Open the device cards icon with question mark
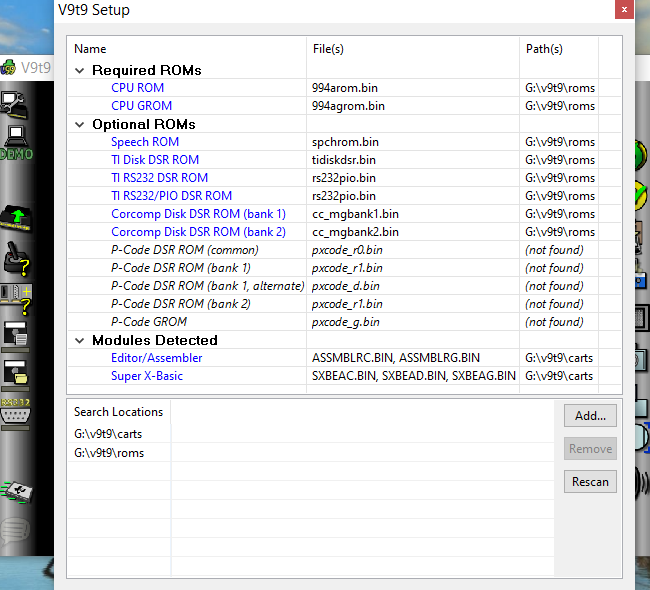Screen dimensions: 650x590 pyautogui.click(x=17, y=299)
